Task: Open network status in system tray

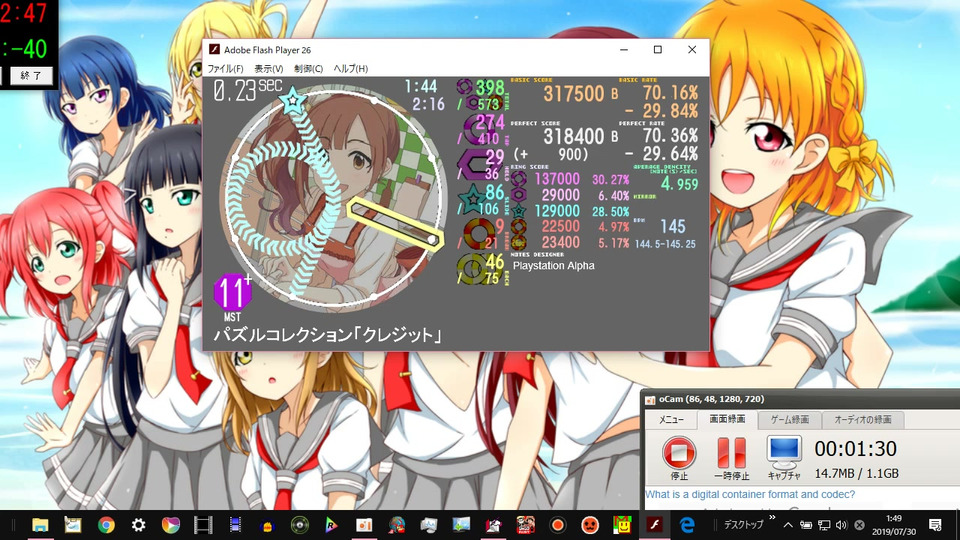Action: (x=824, y=525)
